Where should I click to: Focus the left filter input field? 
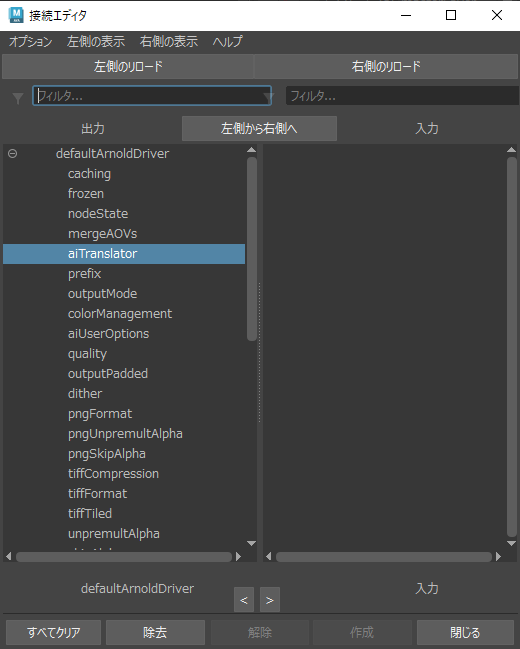[152, 96]
